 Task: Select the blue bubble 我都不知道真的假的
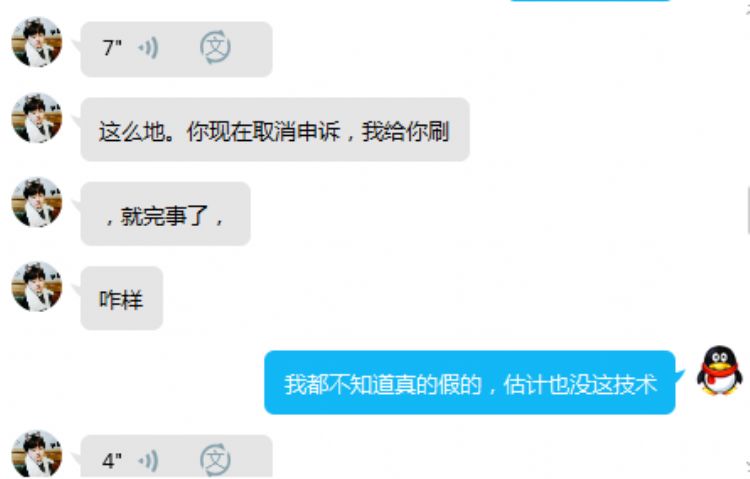pos(470,383)
